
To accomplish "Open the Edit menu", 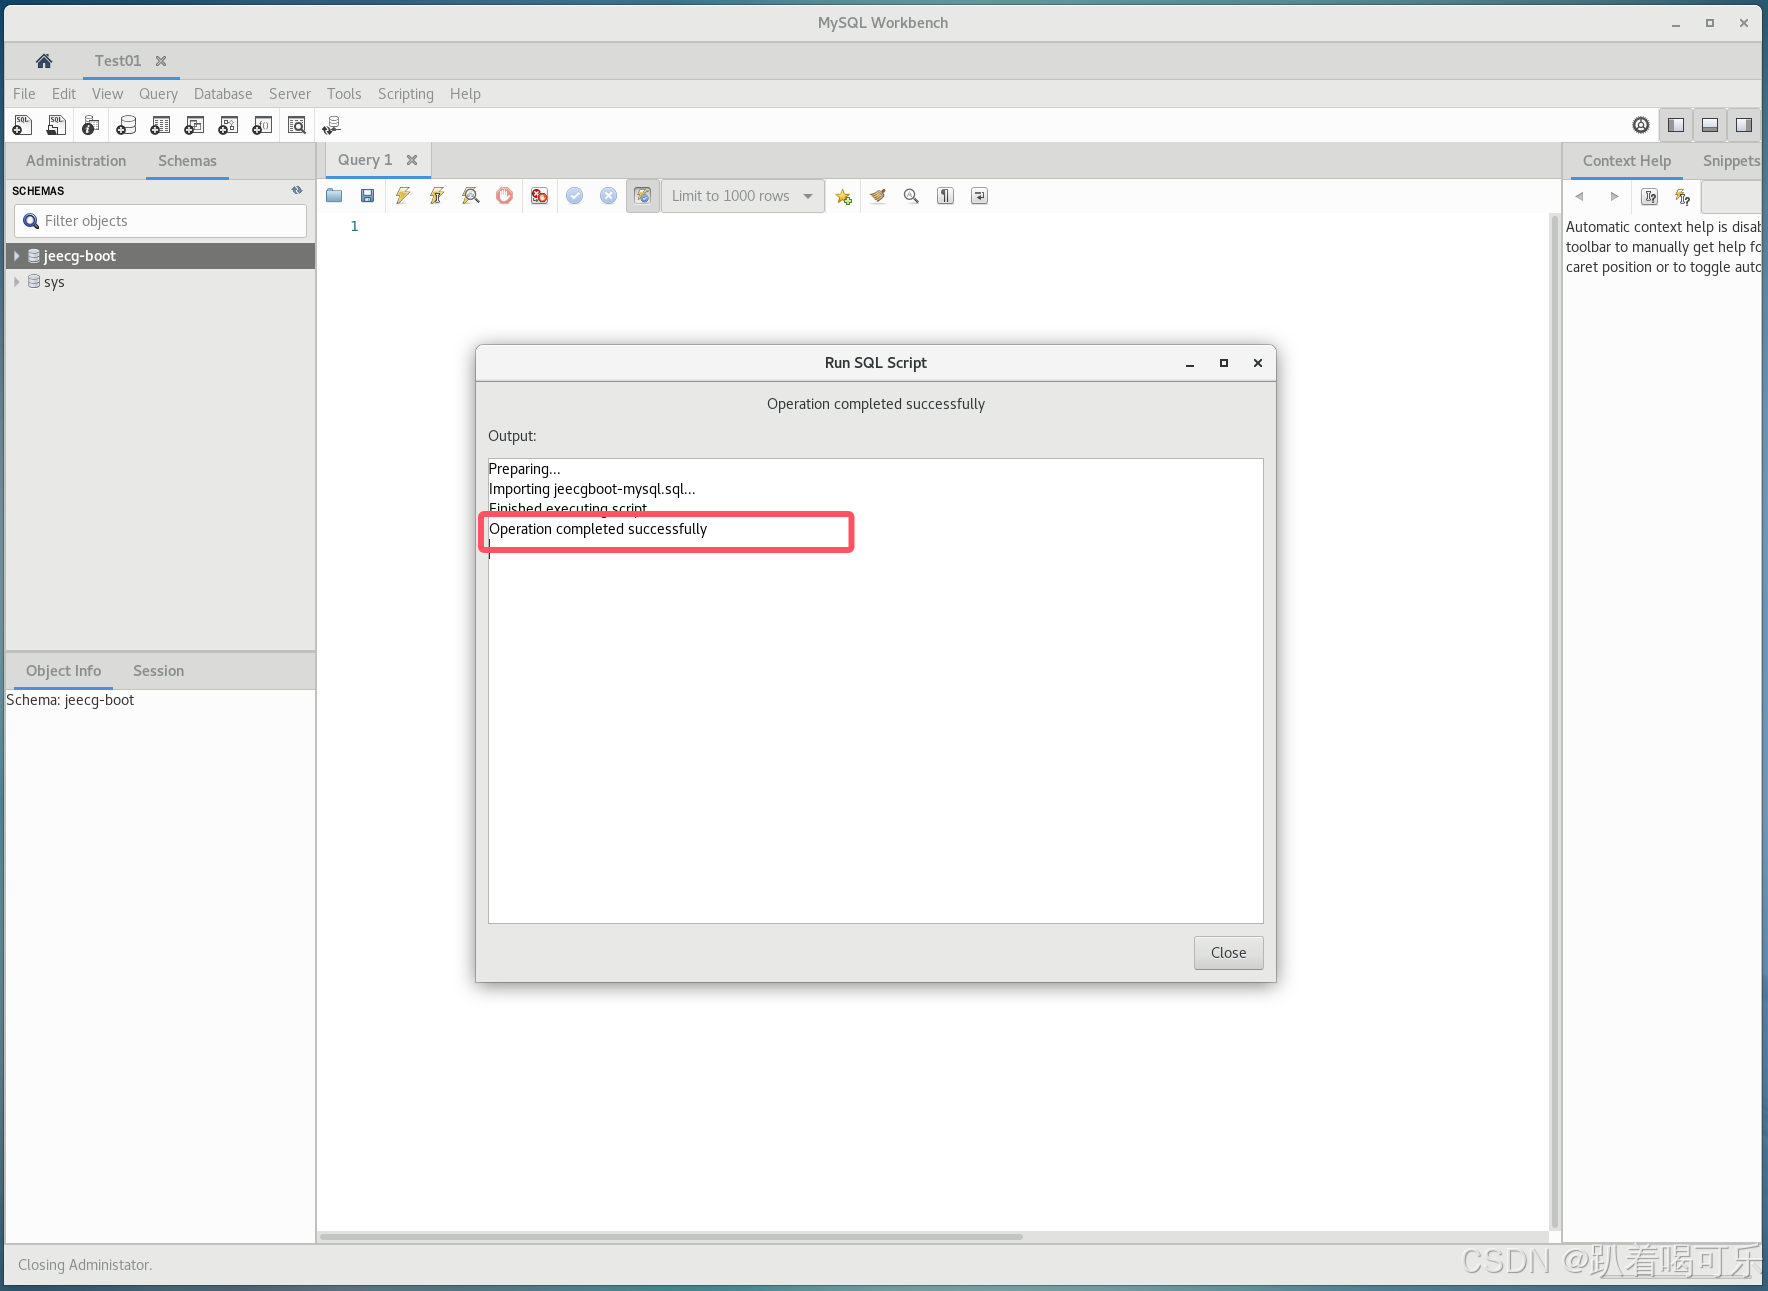I will click(64, 94).
